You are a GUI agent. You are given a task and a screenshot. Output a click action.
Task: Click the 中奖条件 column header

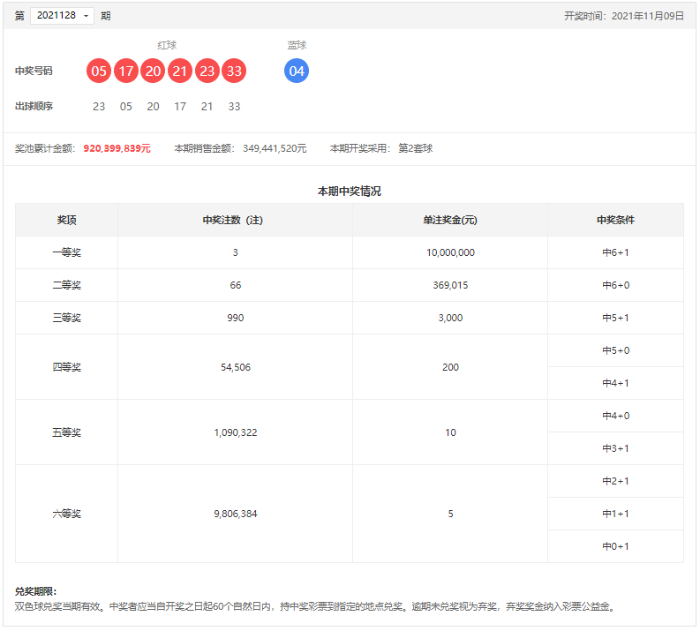(615, 220)
